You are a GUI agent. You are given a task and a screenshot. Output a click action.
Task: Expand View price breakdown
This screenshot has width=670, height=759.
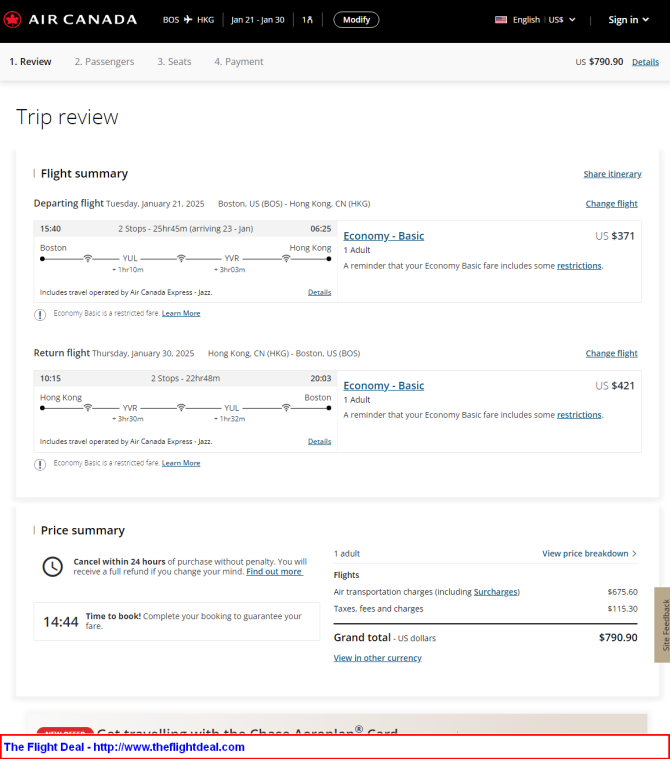pos(589,553)
